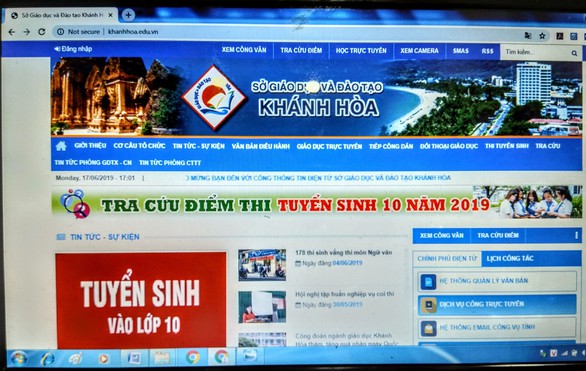
Task: Open Hội nghị tập huấn thumbnail
Action: [x=262, y=307]
